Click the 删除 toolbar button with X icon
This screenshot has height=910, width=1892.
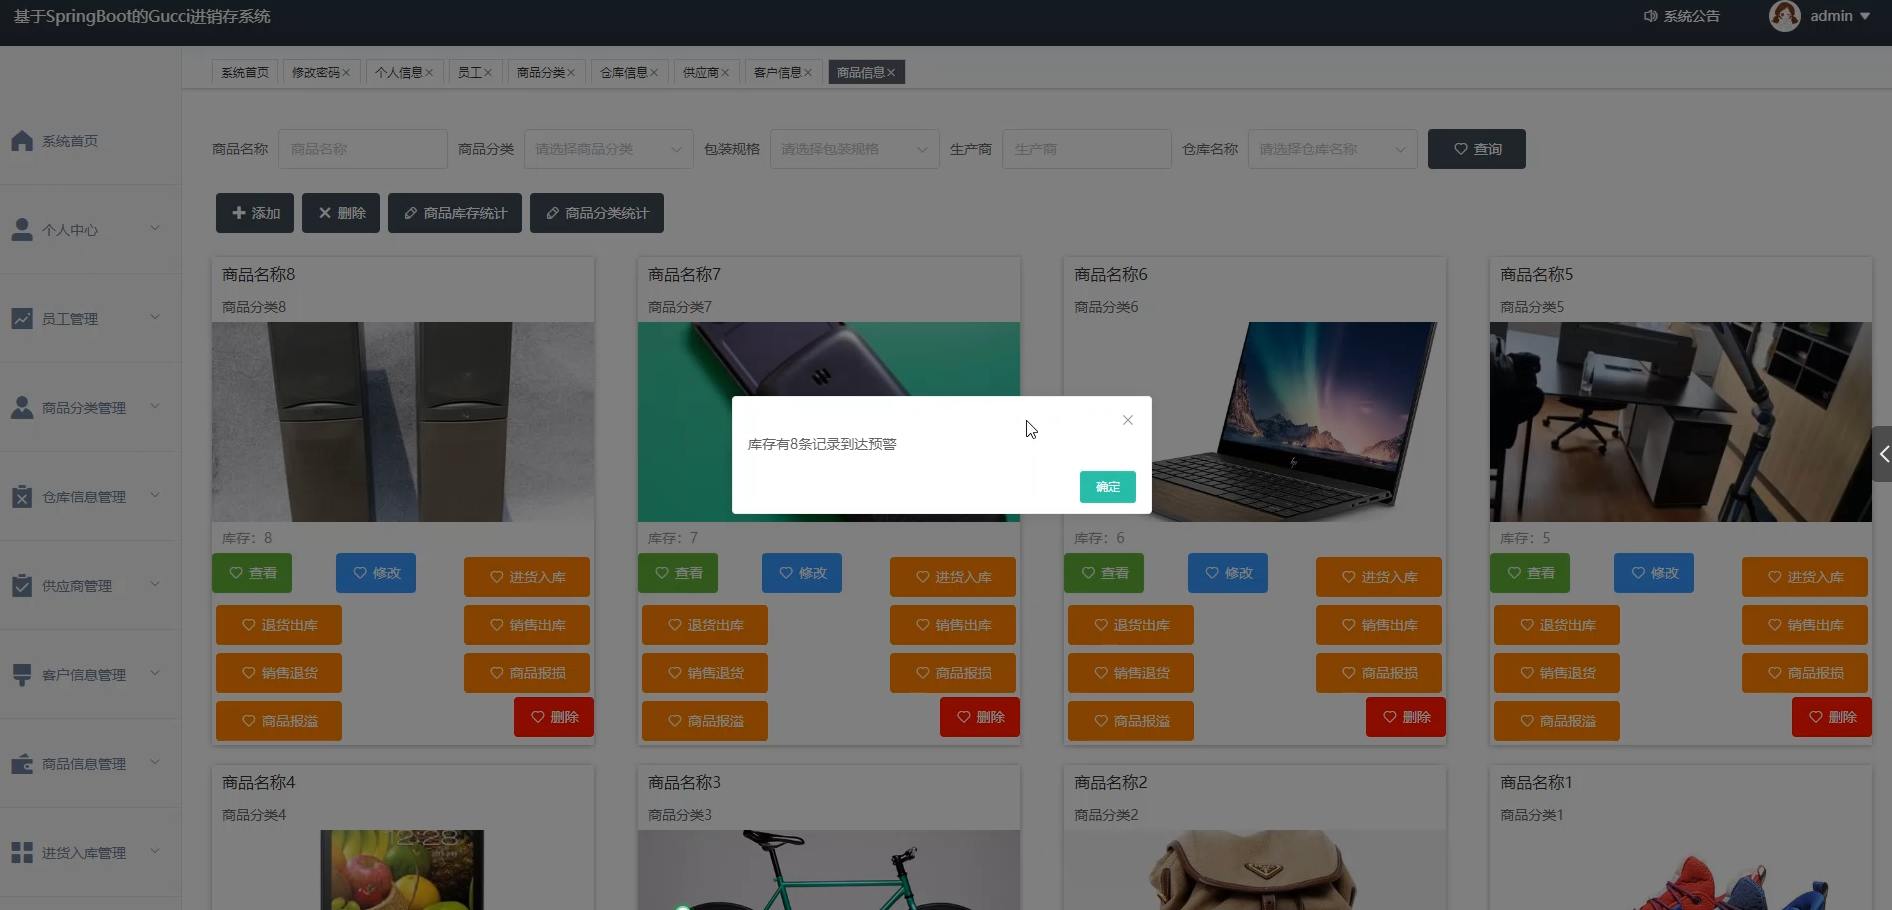pos(341,213)
